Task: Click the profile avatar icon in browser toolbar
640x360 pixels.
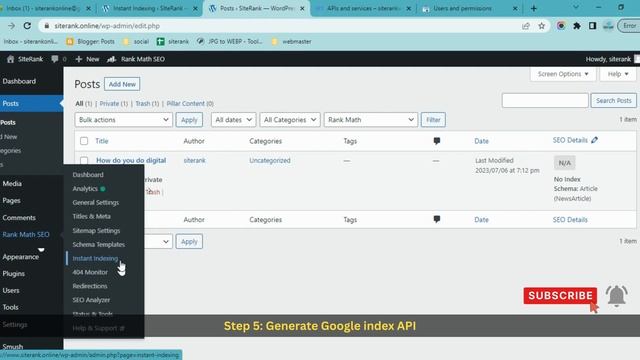Action: [608, 26]
